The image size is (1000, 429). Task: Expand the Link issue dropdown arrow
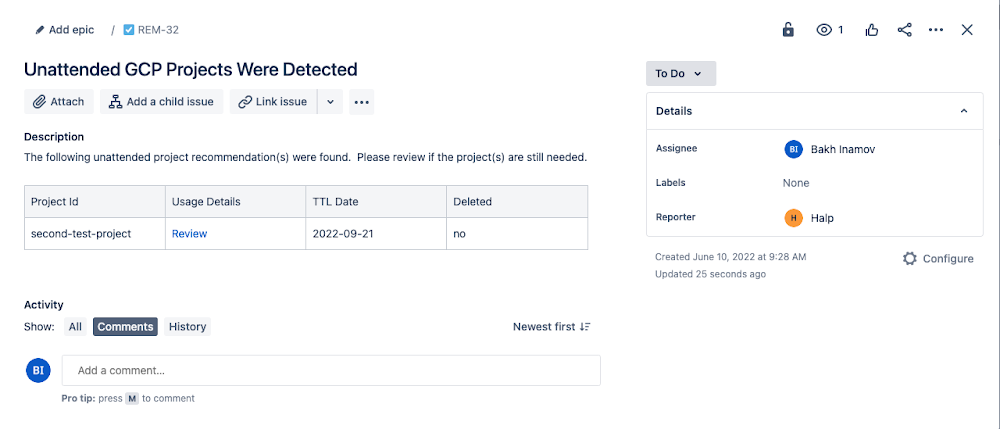[x=330, y=102]
